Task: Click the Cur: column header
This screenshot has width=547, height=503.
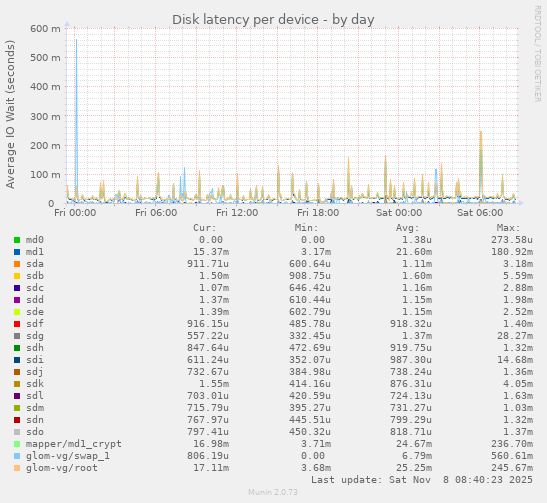Action: 205,228
